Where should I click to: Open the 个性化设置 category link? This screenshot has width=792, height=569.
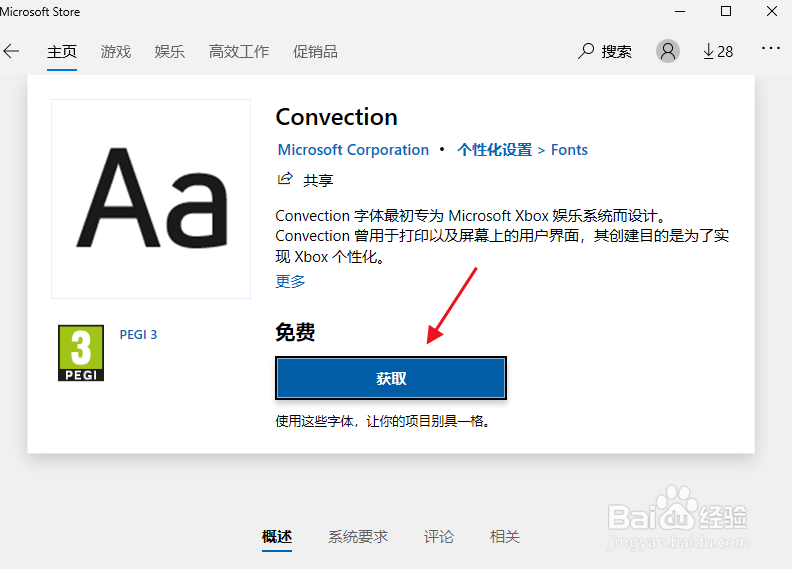[494, 150]
